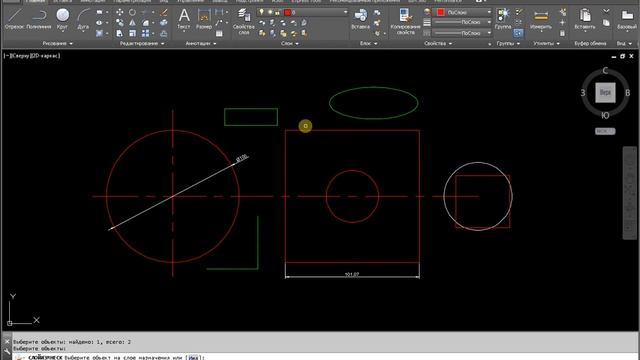Activate the Offset edit tool
The height and width of the screenshot is (360, 640).
(x=164, y=33)
